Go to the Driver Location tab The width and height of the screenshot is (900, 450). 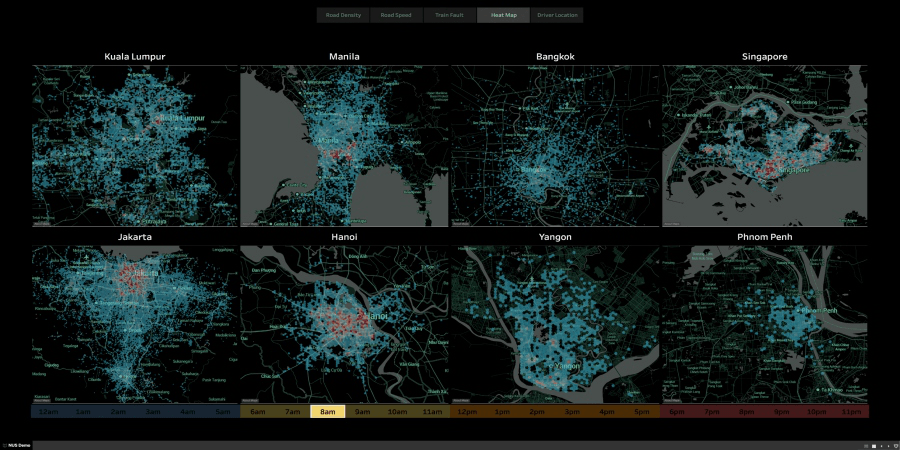(x=557, y=15)
